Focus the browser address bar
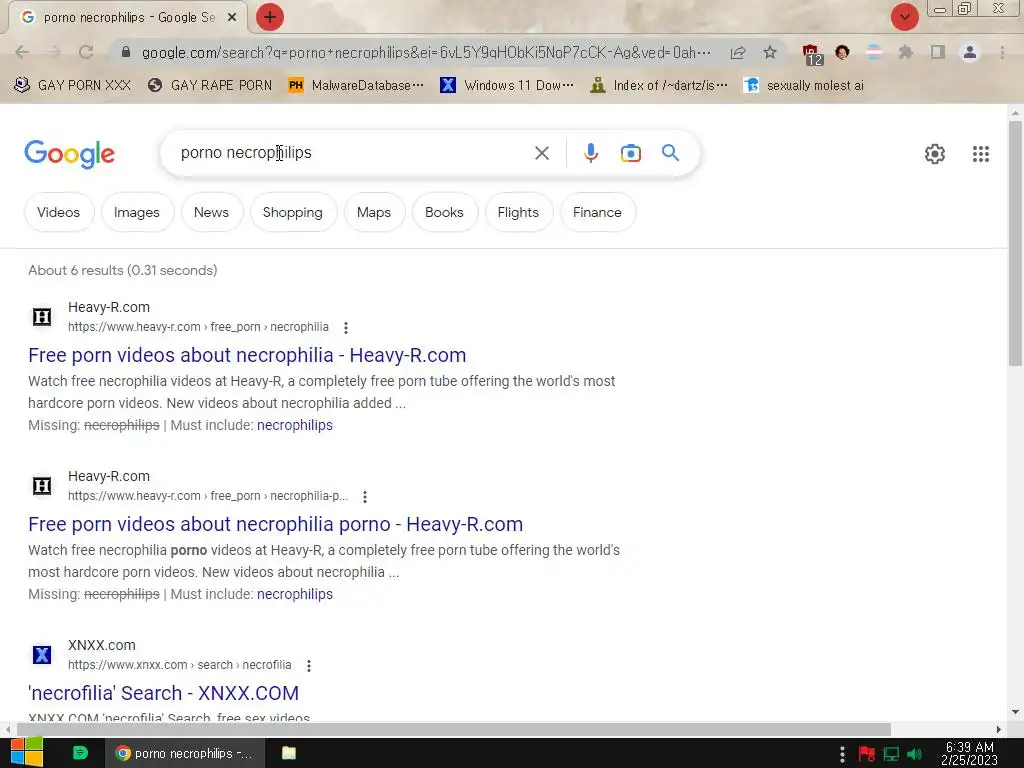Screen dimensions: 1024x768 click(426, 52)
